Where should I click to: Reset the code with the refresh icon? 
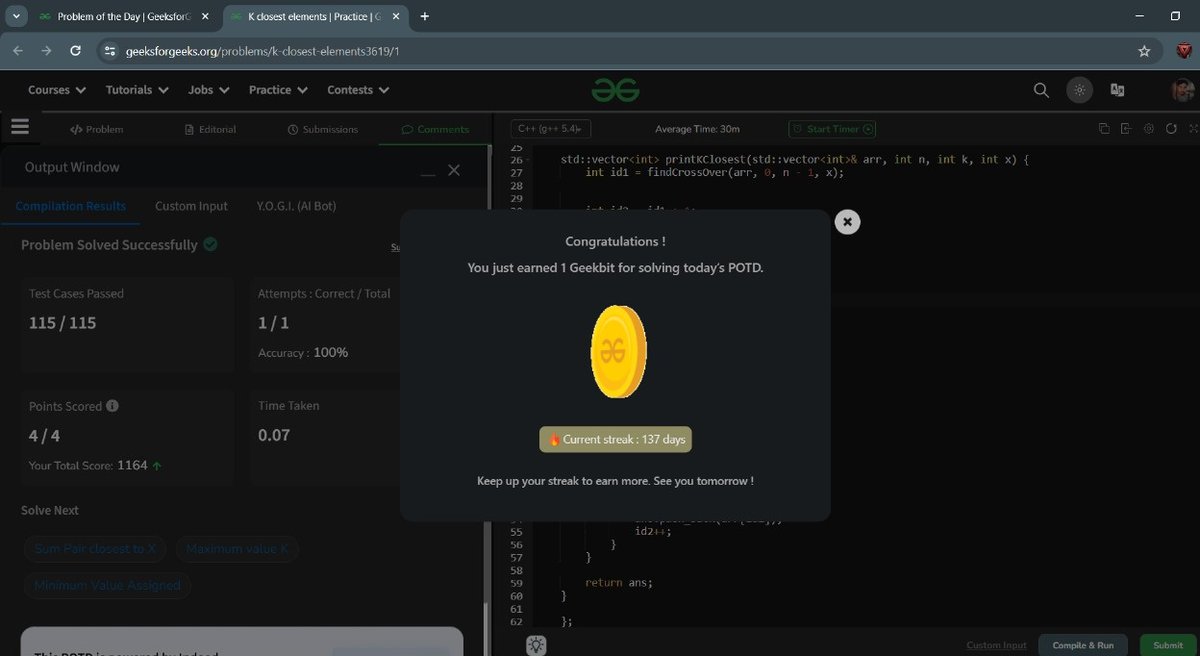1172,129
